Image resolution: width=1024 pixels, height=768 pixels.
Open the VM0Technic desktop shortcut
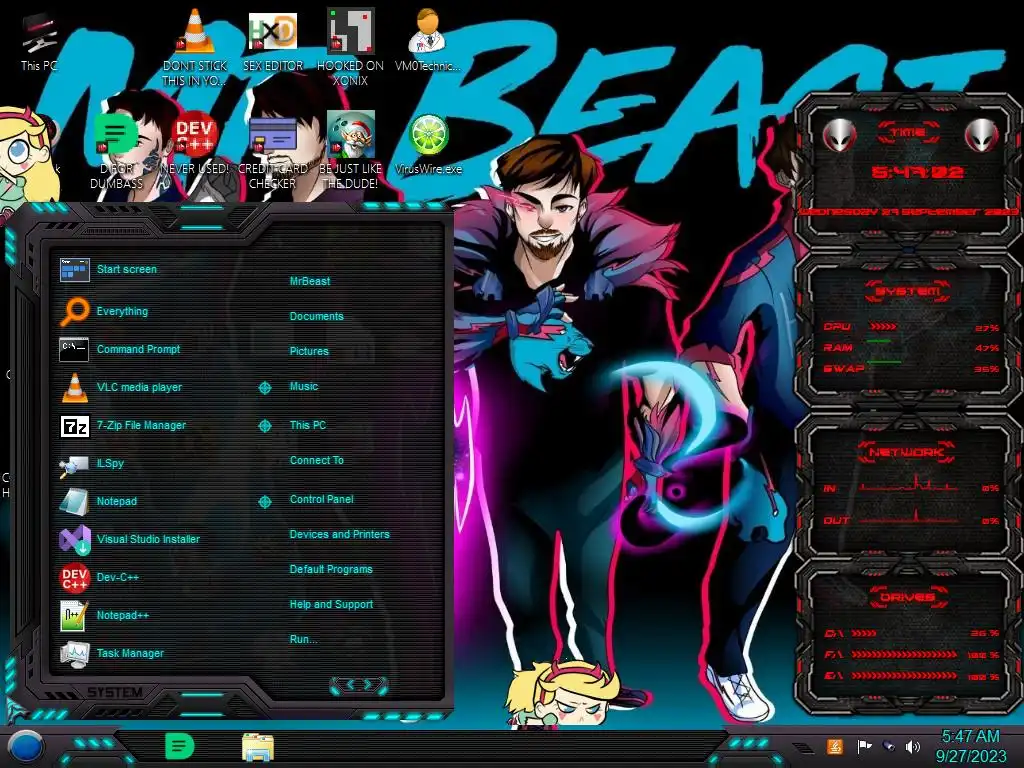click(428, 40)
